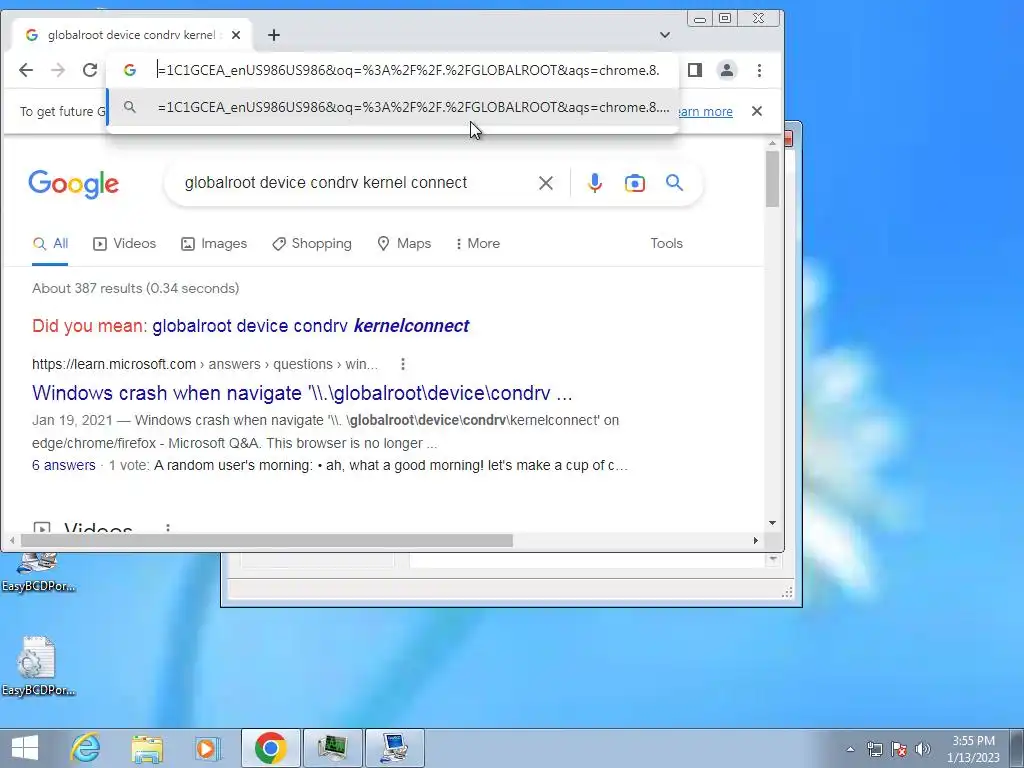This screenshot has width=1024, height=768.
Task: Open the Chrome profile avatar
Action: [727, 70]
